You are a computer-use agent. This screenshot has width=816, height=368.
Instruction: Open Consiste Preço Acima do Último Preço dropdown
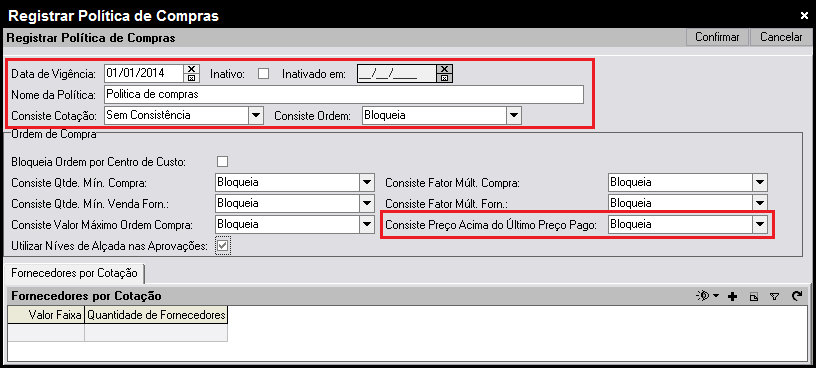click(x=760, y=224)
